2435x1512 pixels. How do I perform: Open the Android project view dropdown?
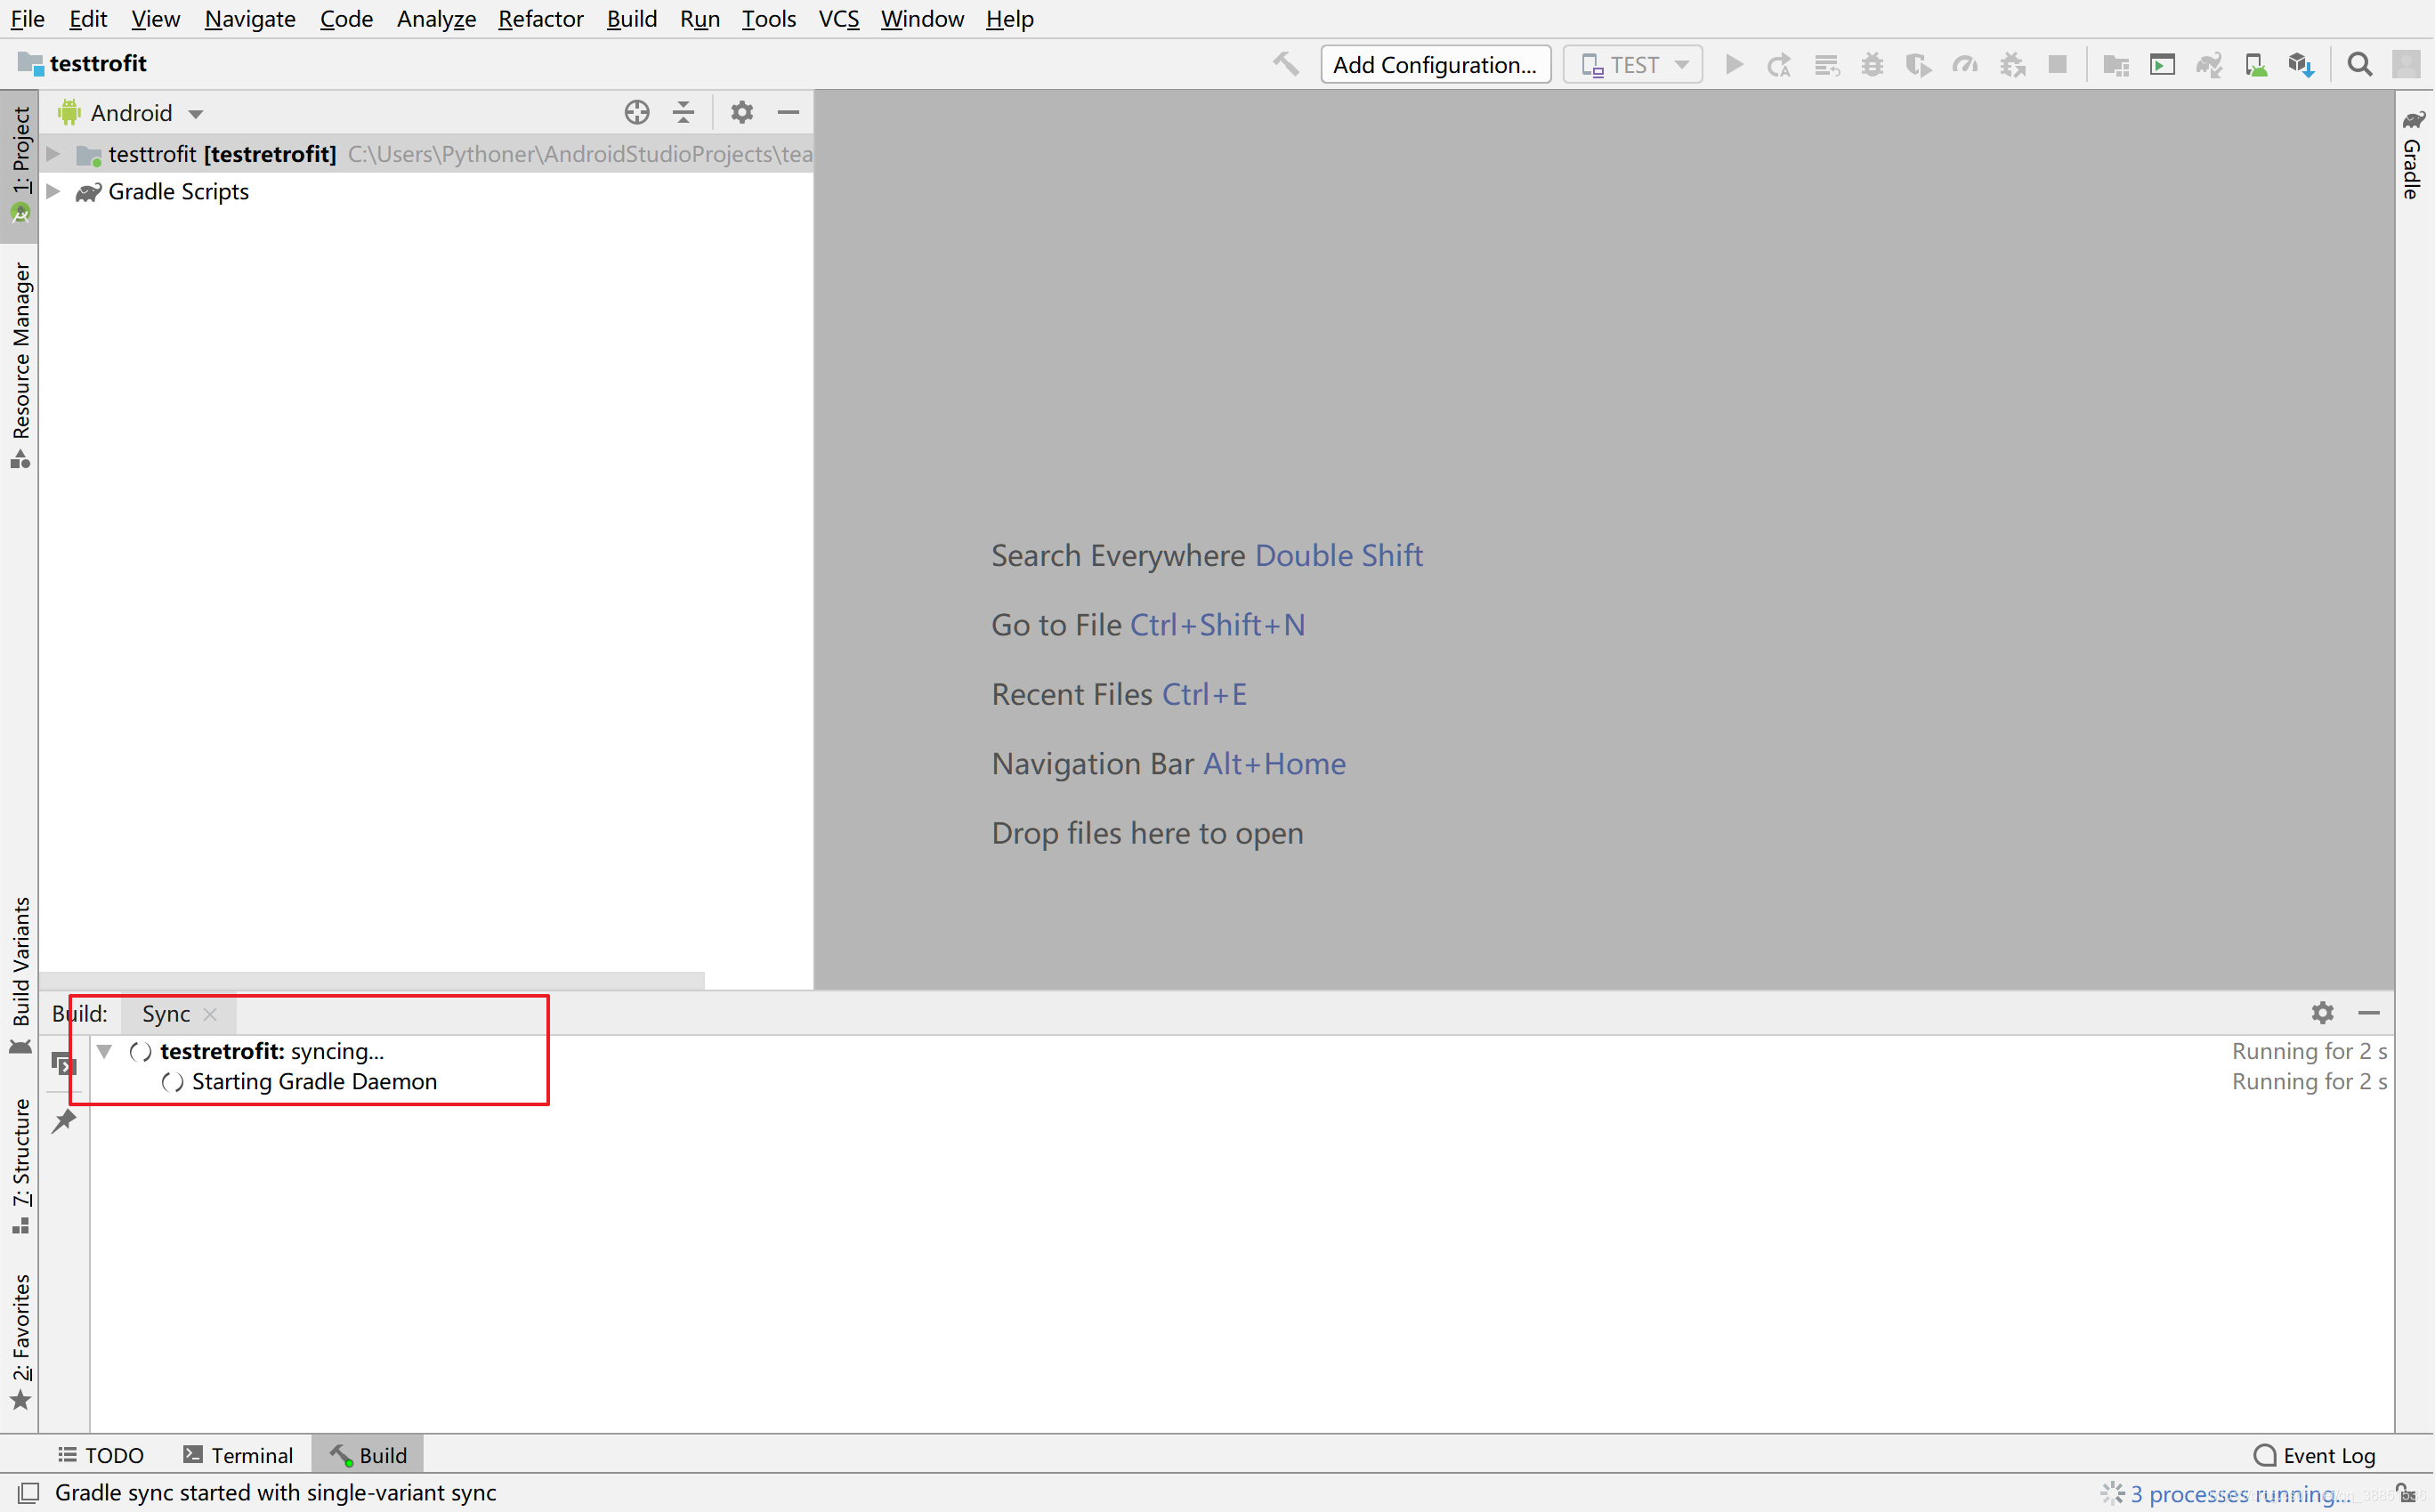(x=131, y=113)
